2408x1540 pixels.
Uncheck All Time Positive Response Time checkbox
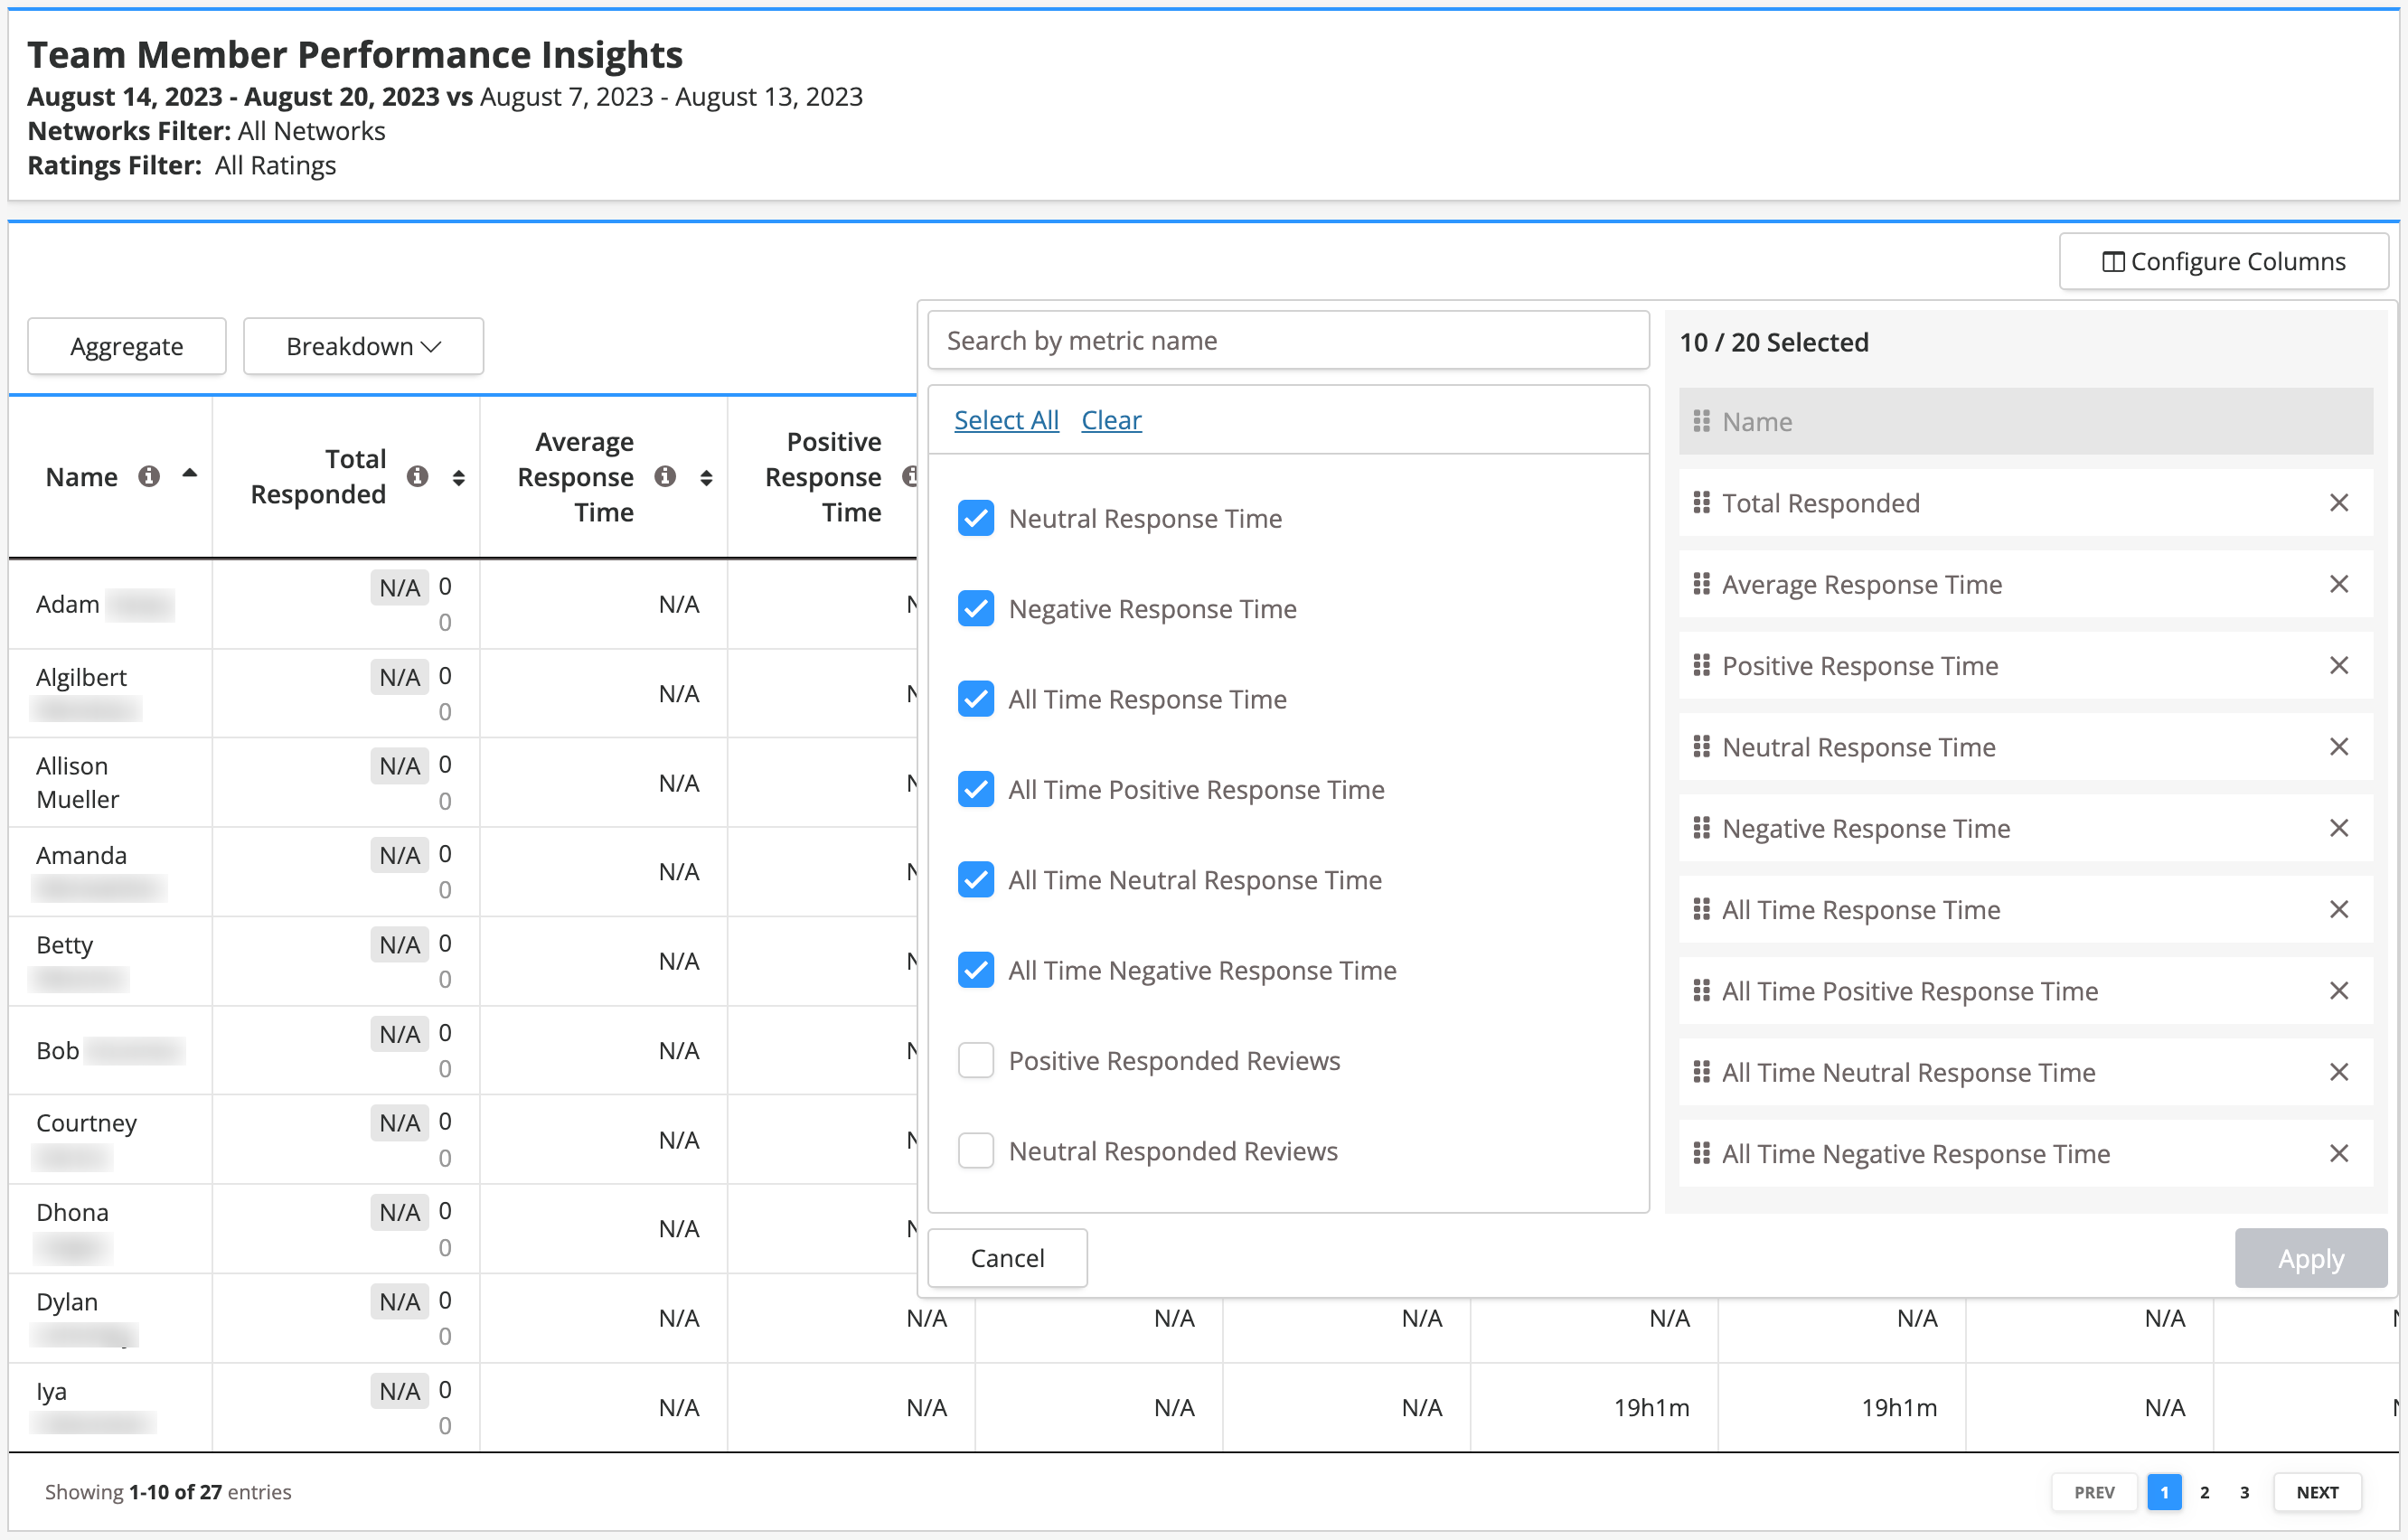(975, 790)
